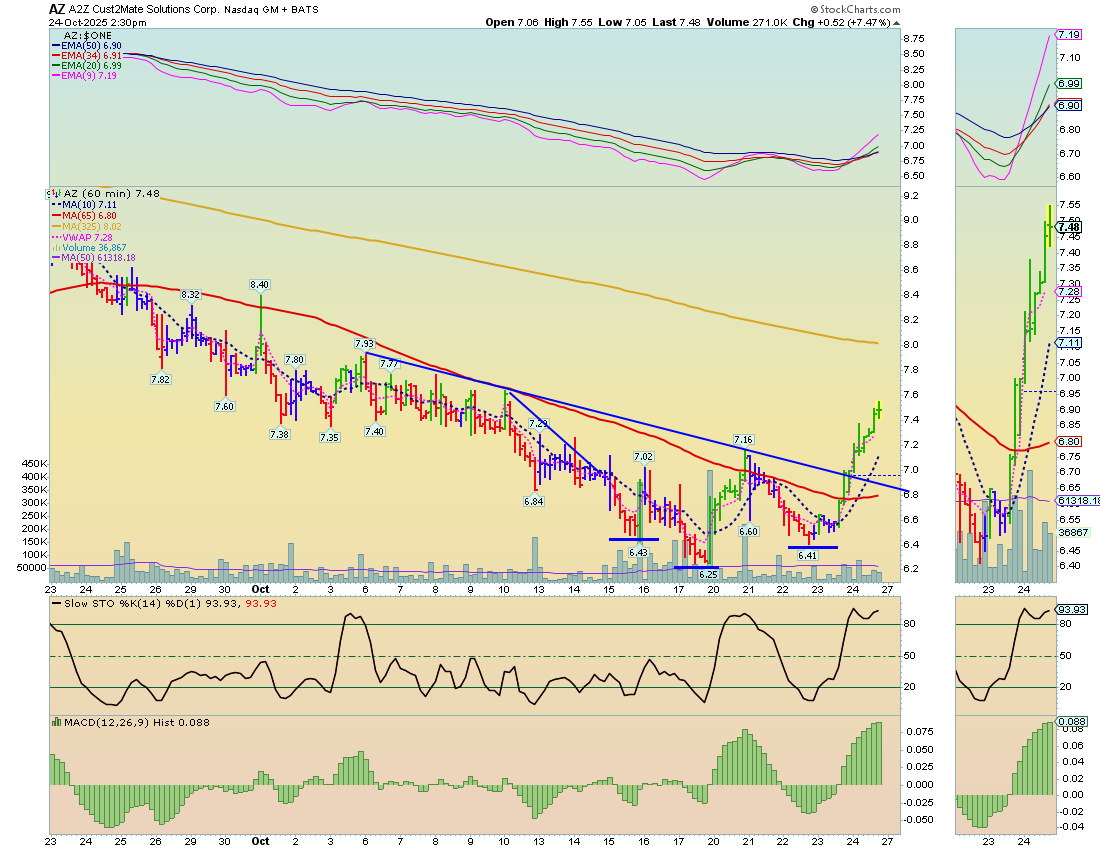The width and height of the screenshot is (1100, 850).
Task: Select the 7.93 trendline start marker
Action: tap(364, 343)
